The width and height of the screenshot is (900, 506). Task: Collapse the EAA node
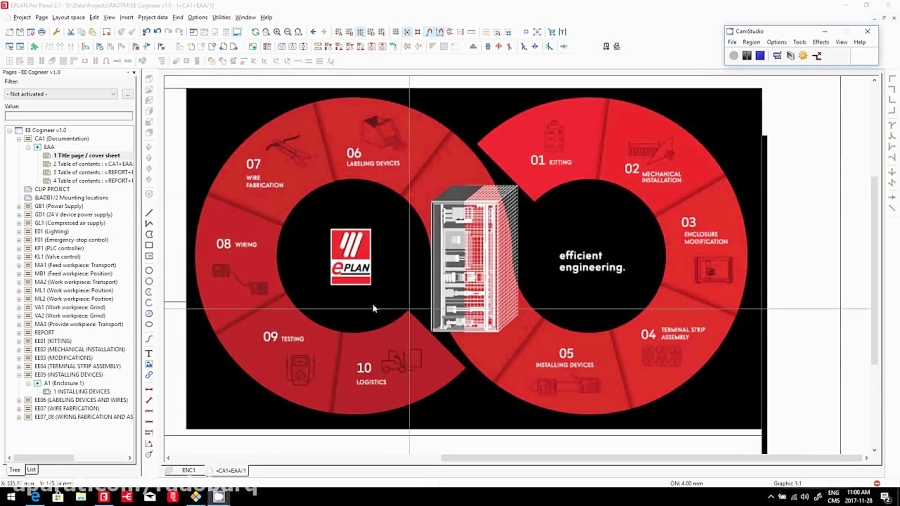tap(28, 147)
